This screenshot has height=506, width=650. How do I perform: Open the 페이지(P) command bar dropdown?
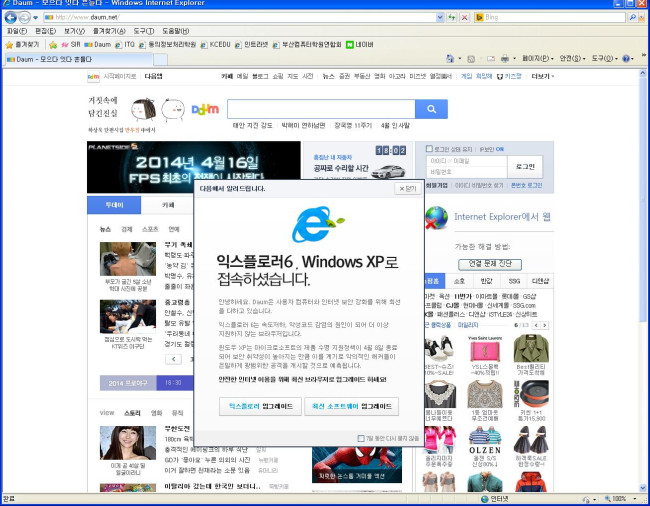click(x=537, y=58)
